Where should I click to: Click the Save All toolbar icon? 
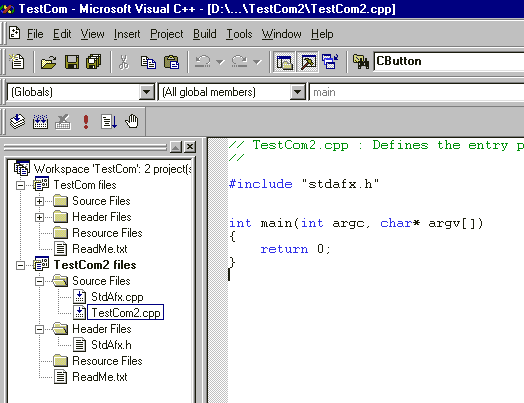pos(94,62)
